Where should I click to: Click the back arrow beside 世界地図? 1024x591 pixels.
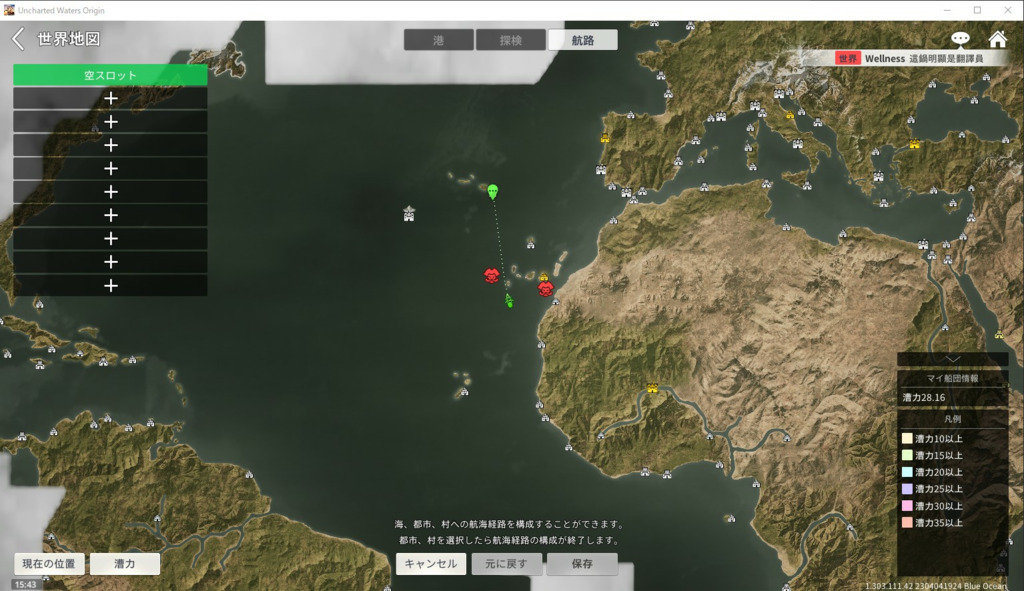tap(18, 39)
